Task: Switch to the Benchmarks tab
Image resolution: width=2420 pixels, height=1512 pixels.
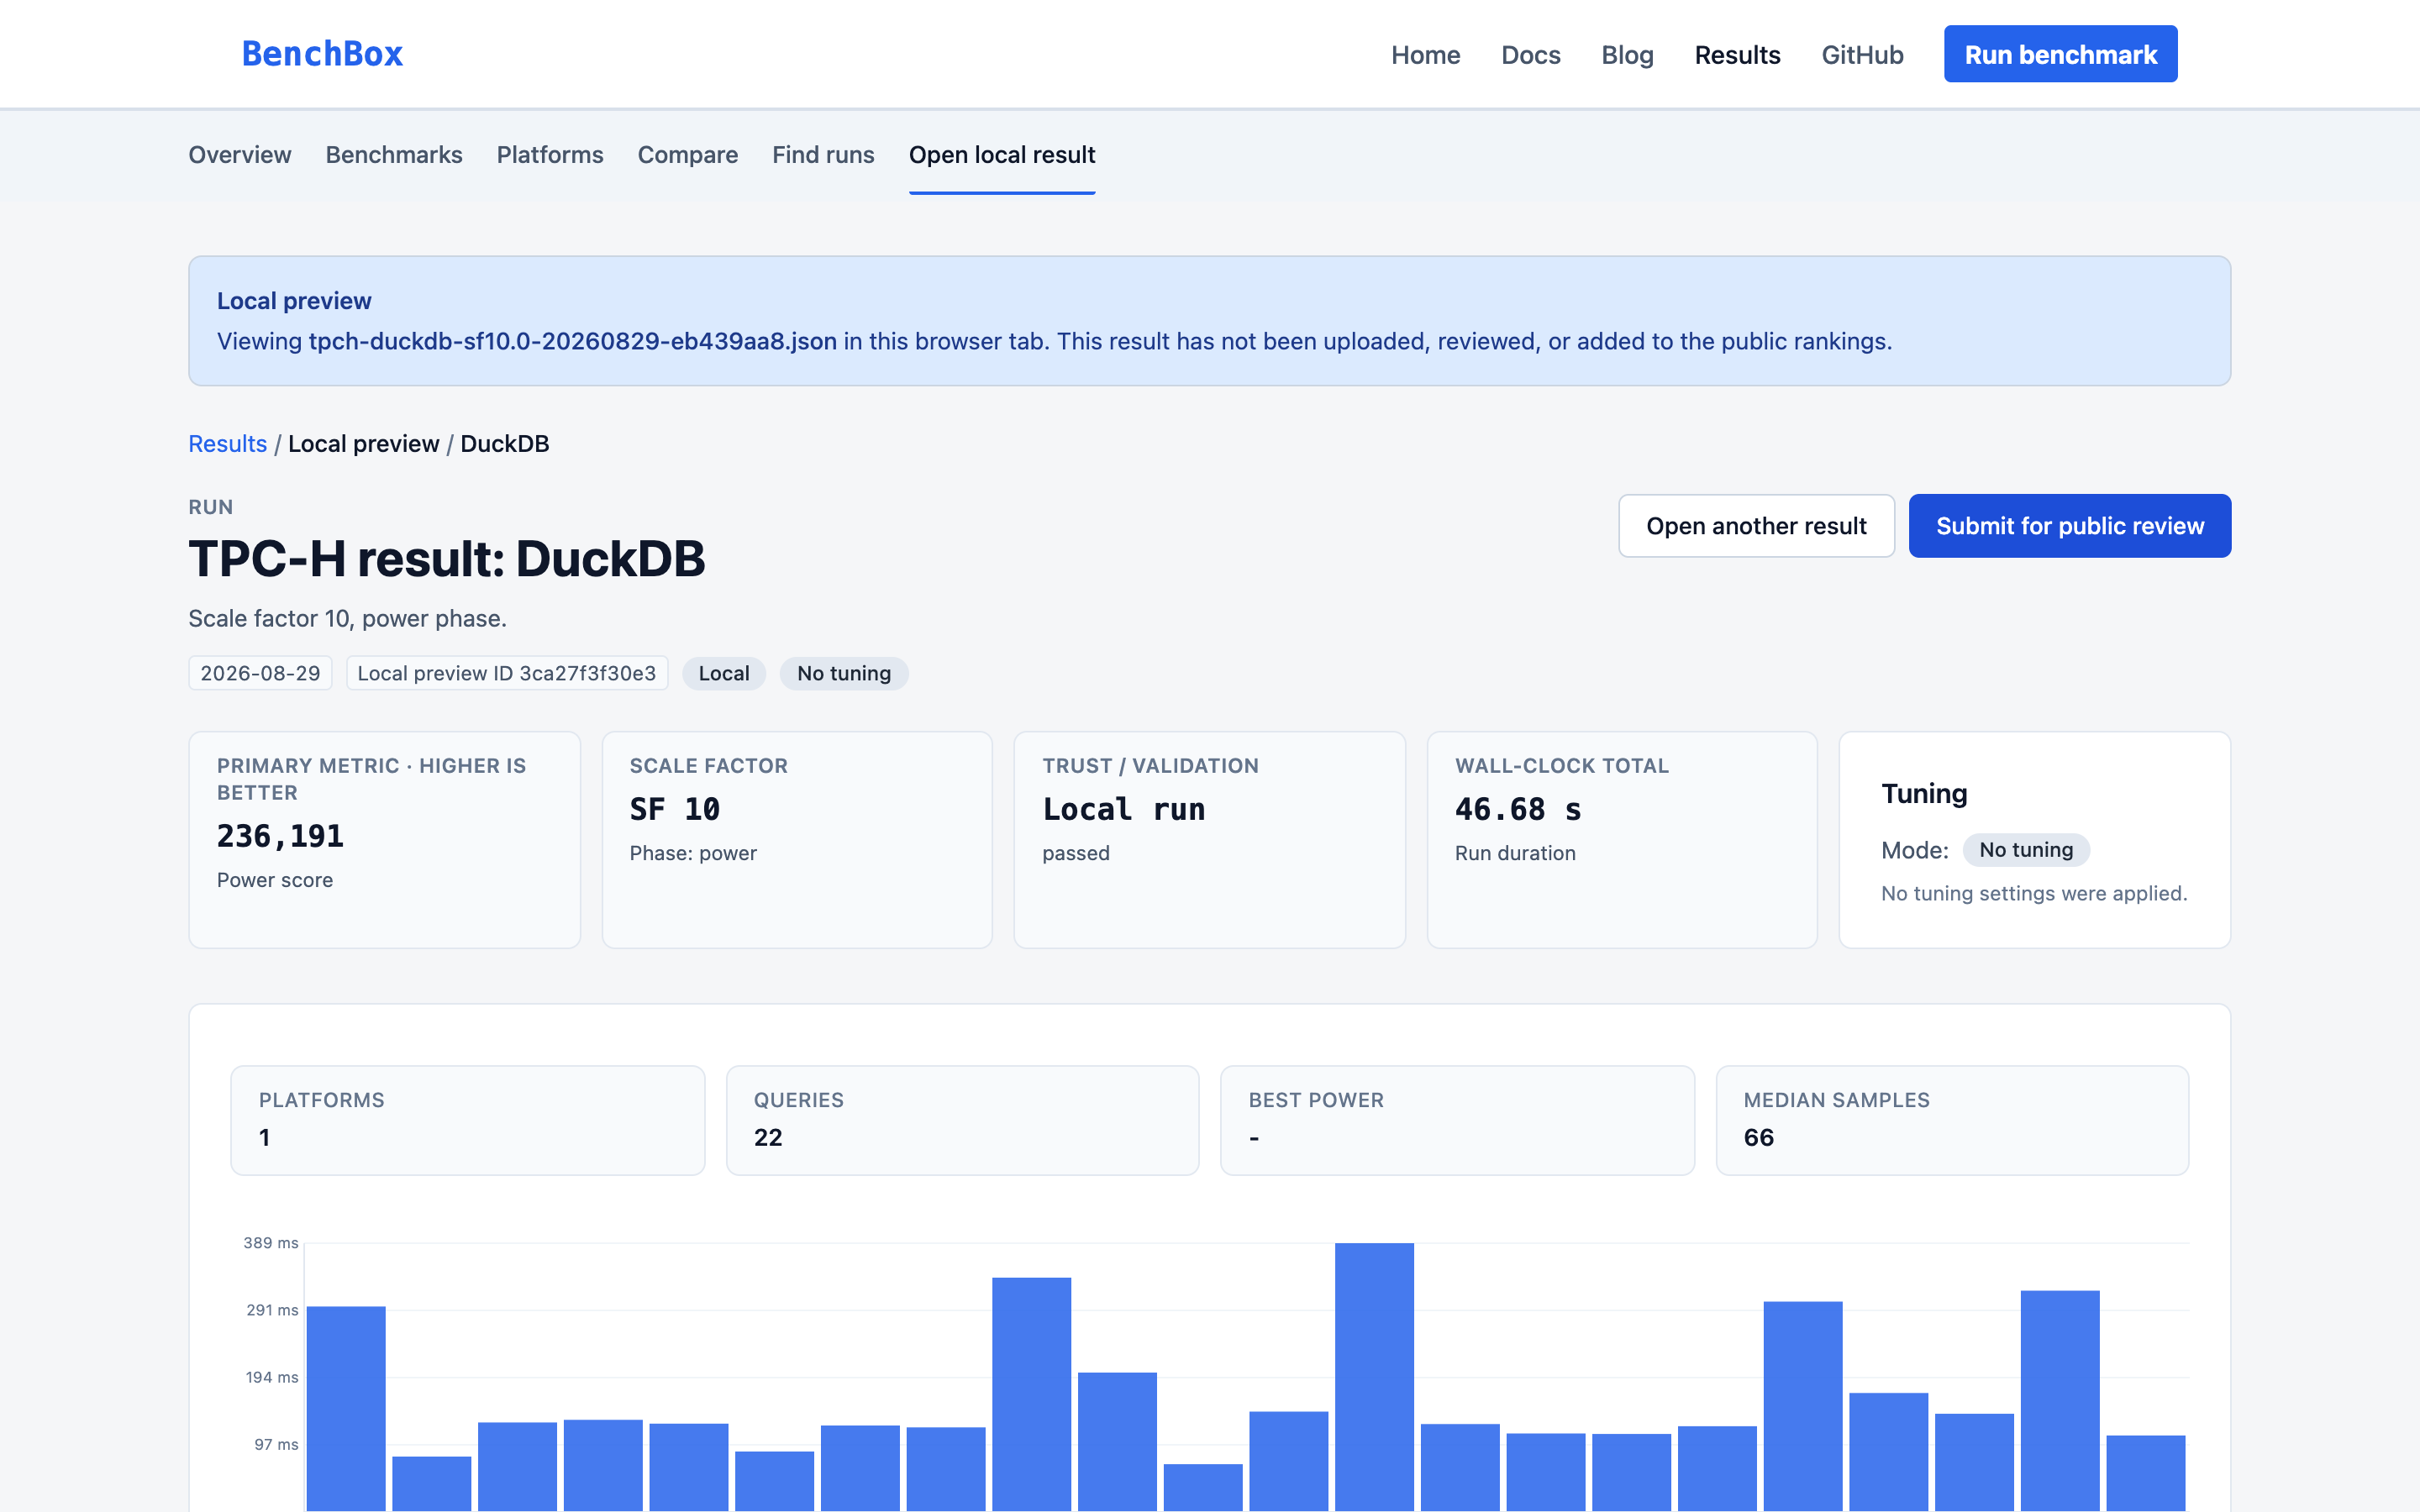Action: [x=394, y=155]
